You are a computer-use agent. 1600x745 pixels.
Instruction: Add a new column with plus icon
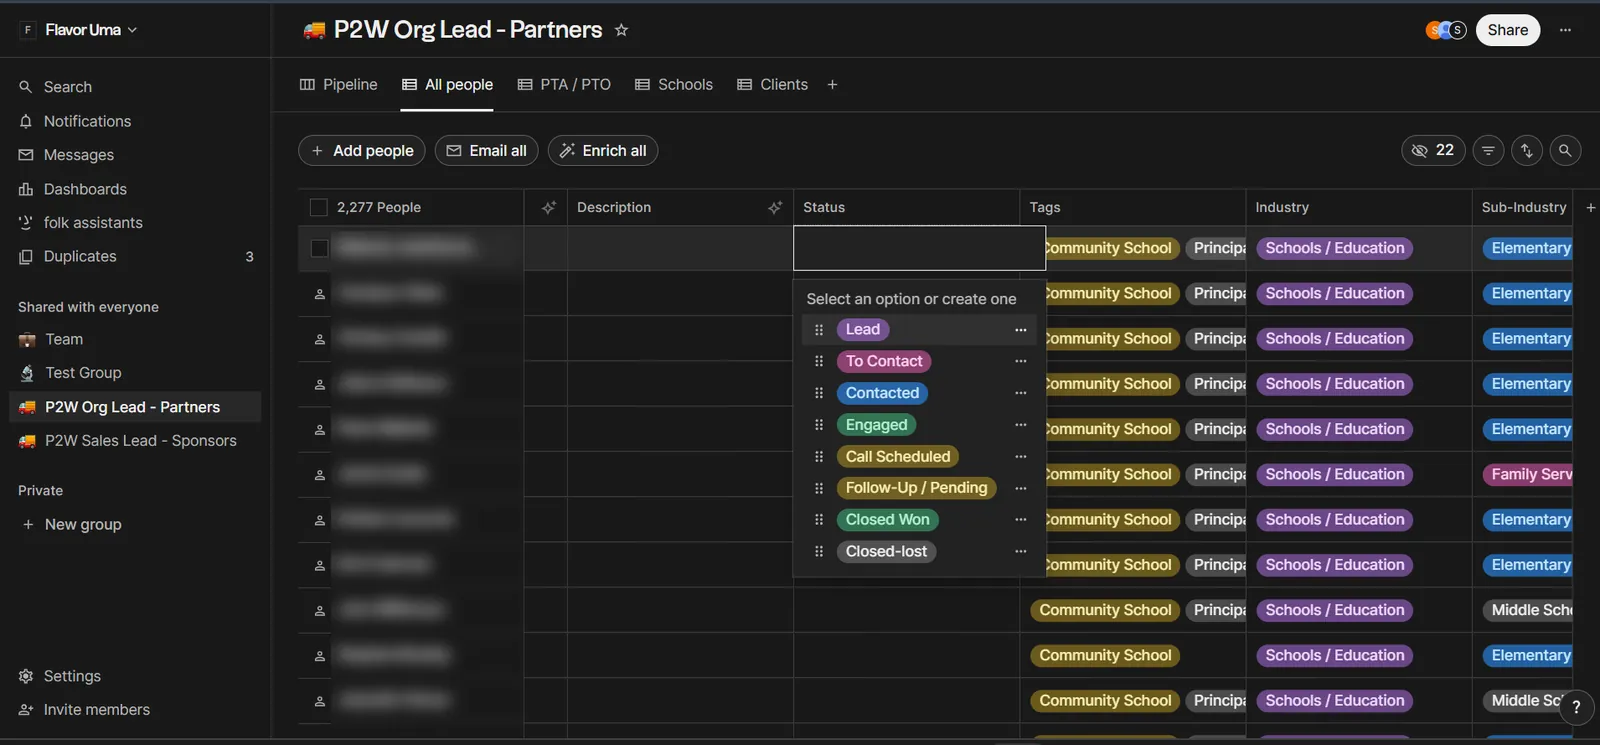(x=1590, y=207)
